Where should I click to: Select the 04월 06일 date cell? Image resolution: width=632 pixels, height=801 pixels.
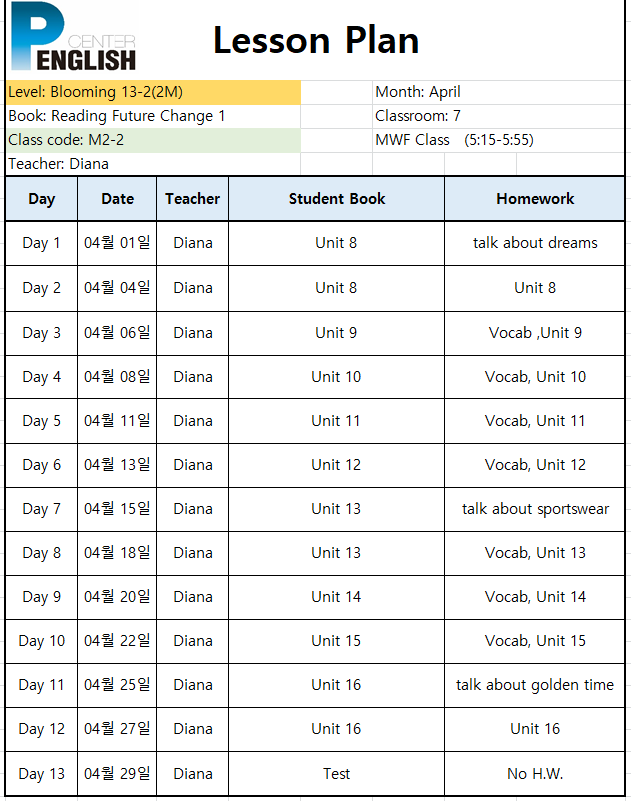coord(117,333)
